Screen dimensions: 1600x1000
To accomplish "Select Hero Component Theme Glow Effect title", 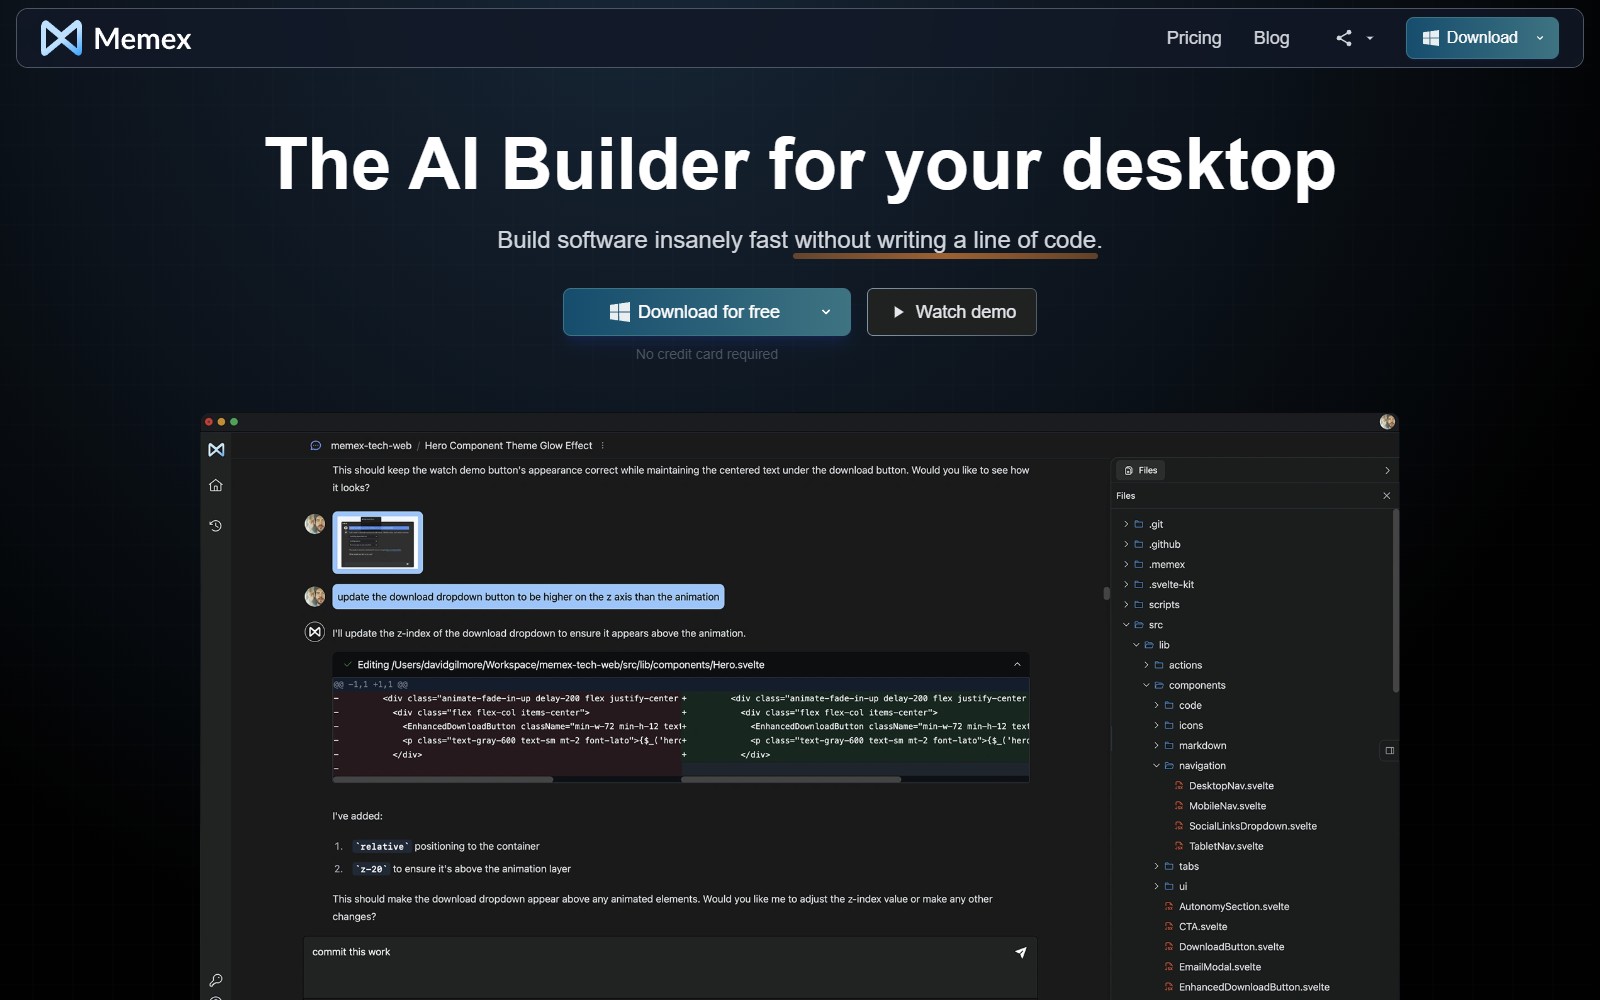I will coord(508,446).
